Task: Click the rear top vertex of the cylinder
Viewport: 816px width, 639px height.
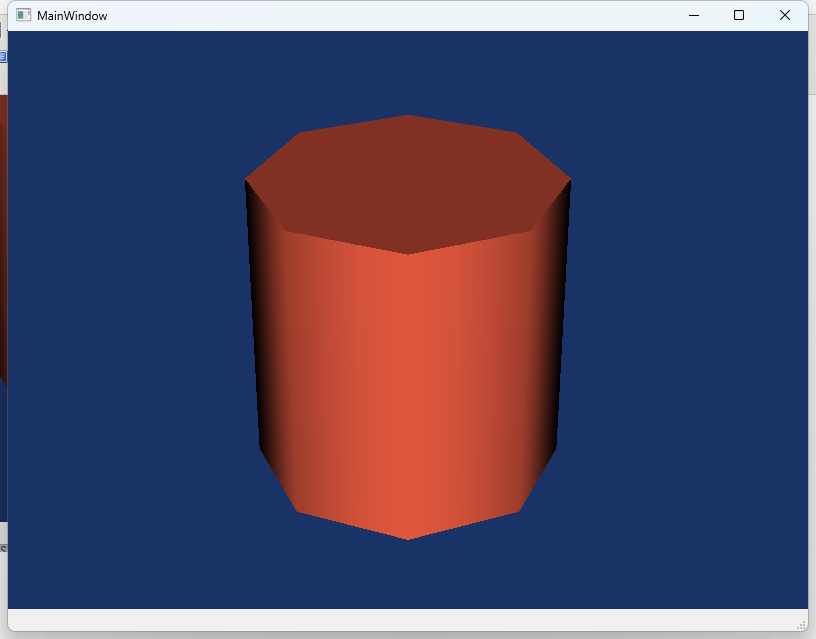Action: pyautogui.click(x=408, y=116)
